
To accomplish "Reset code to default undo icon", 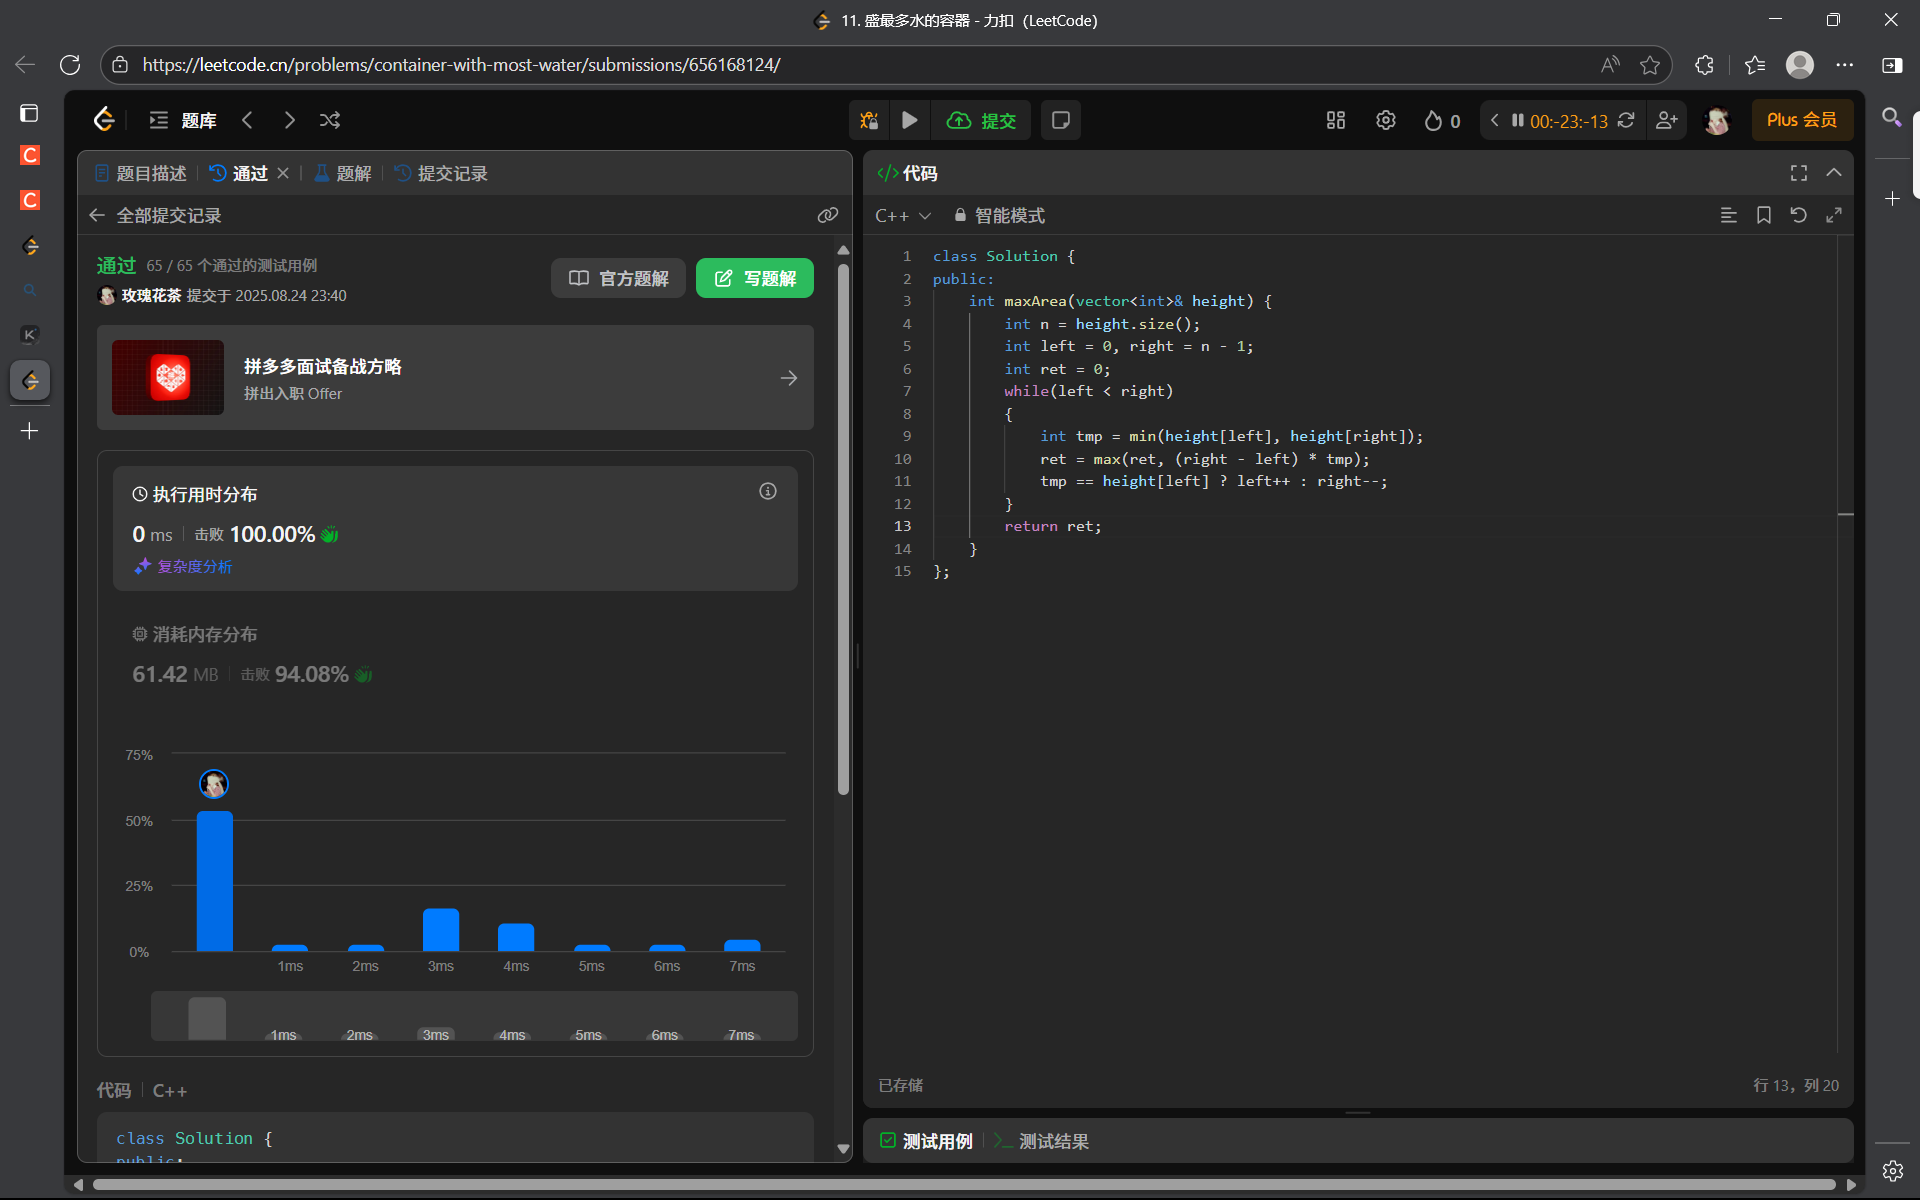I will click(1798, 215).
